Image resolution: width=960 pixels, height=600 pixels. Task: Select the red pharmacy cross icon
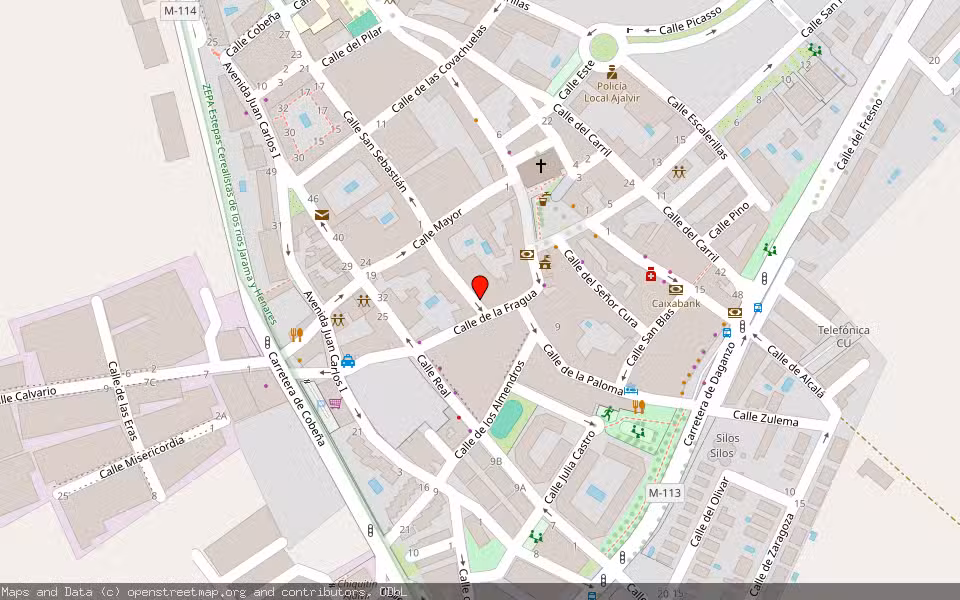tap(651, 274)
